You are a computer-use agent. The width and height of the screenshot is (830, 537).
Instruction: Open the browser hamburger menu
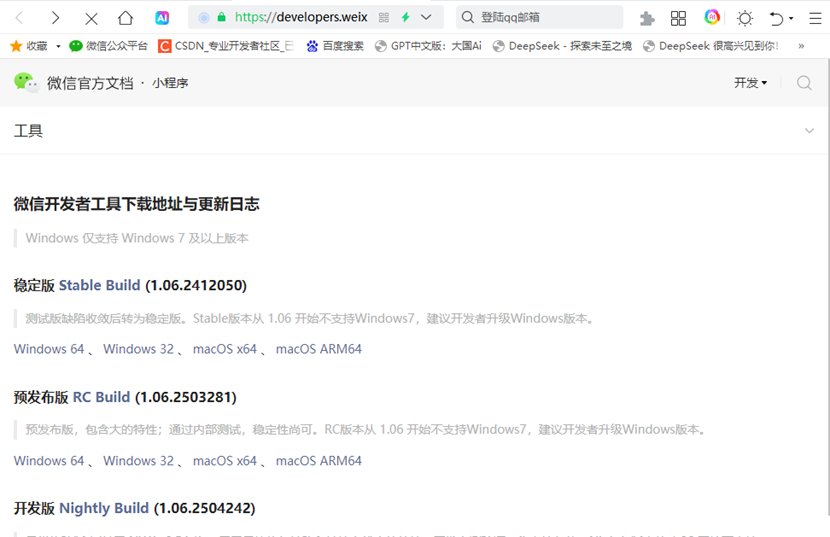(815, 19)
